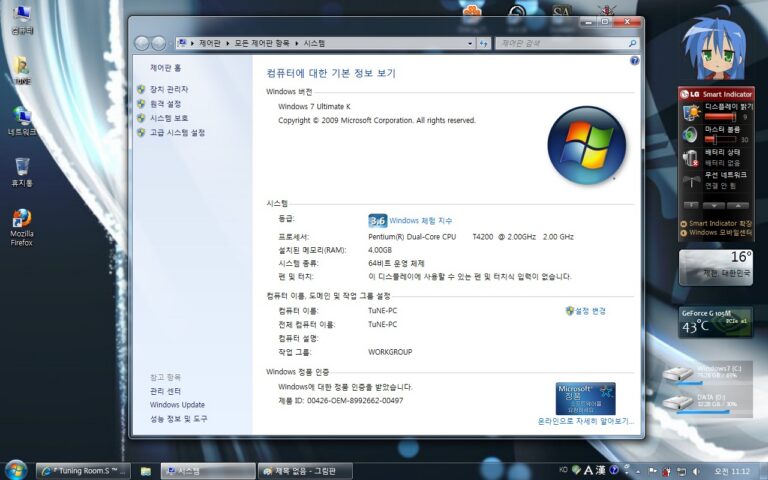Click the Microsoft 정품 genuine badge
The image size is (768, 480).
click(x=586, y=399)
